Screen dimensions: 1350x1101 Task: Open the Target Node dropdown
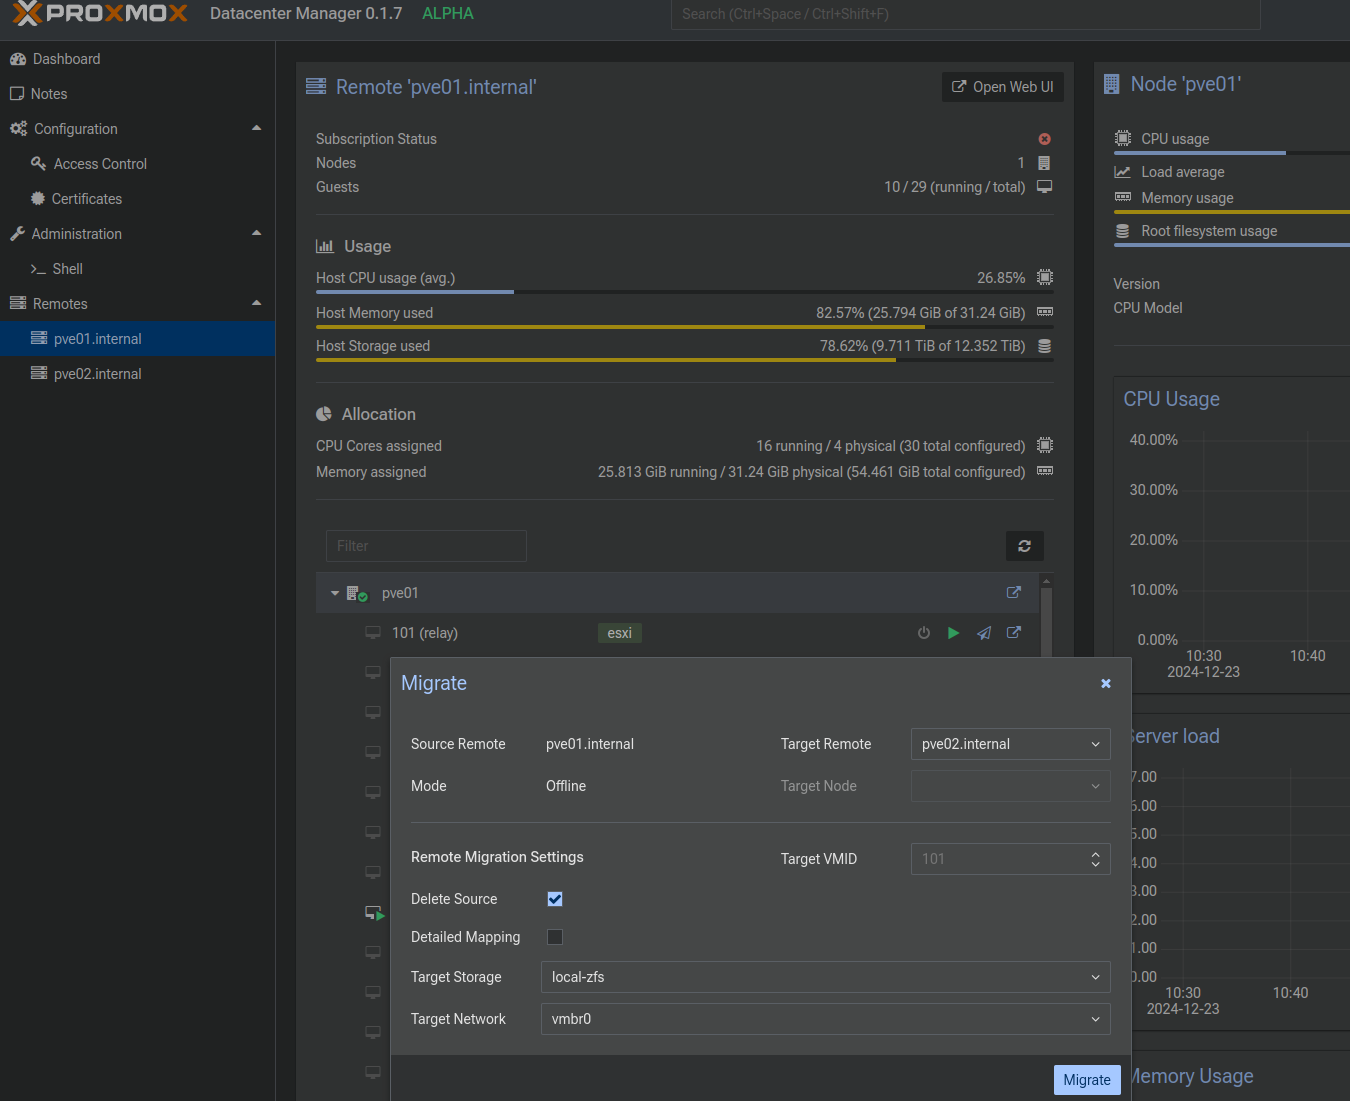click(x=1011, y=786)
